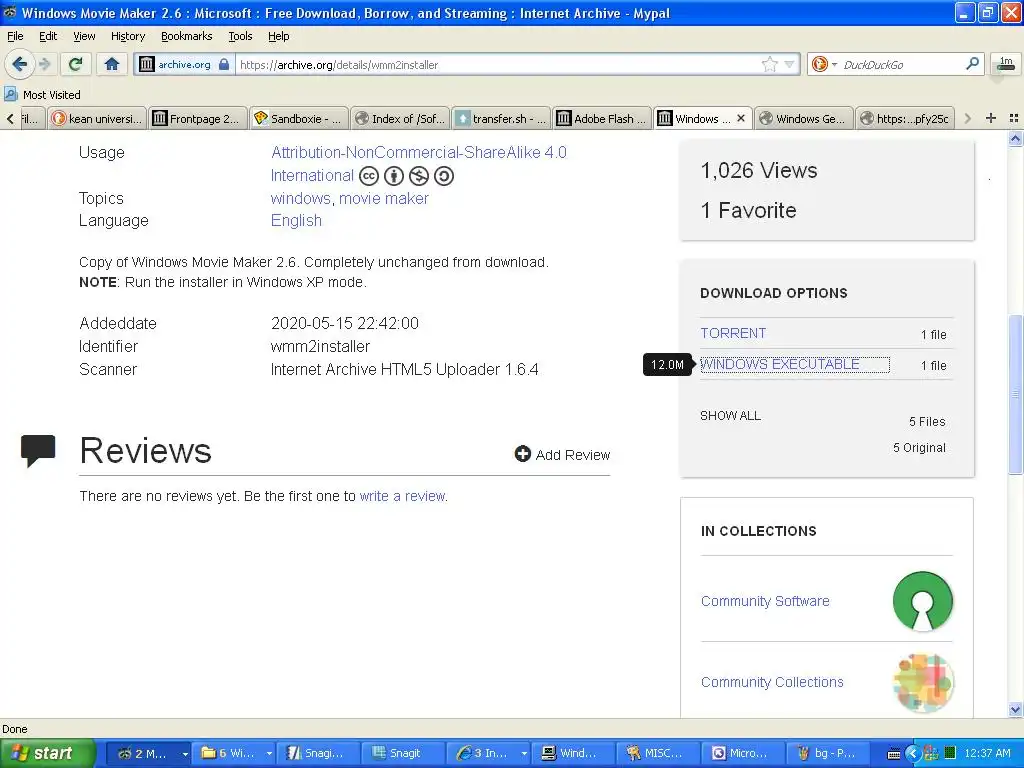This screenshot has height=768, width=1024.
Task: Open the movie maker topic link
Action: pyautogui.click(x=384, y=199)
